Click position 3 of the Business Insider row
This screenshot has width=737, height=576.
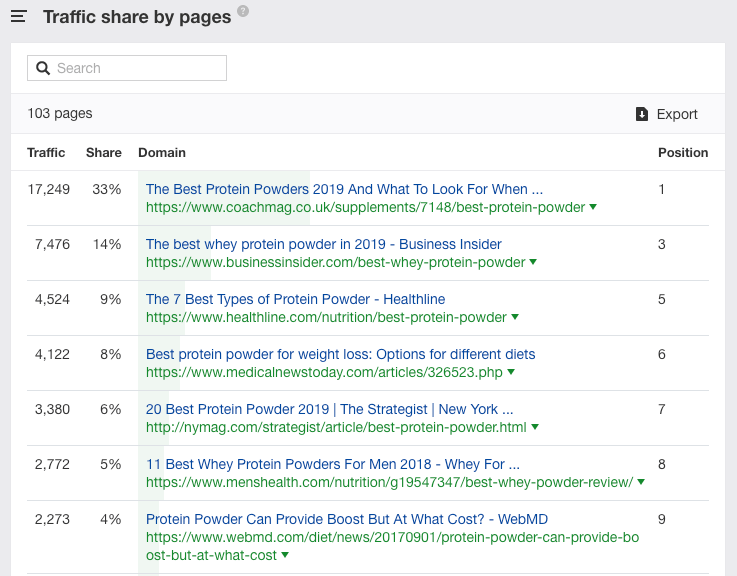coord(661,244)
